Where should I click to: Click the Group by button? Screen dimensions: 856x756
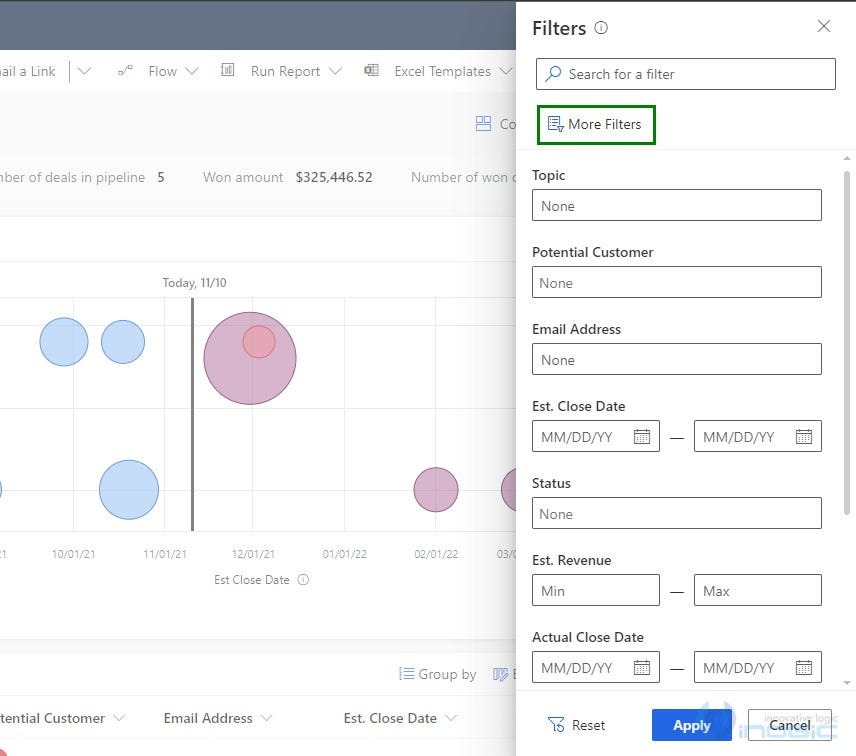coord(437,674)
